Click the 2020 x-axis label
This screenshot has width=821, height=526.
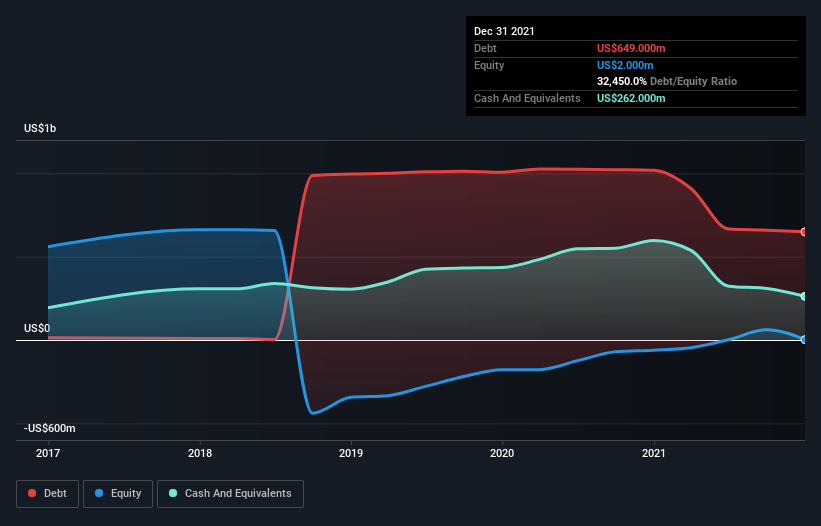click(x=502, y=453)
